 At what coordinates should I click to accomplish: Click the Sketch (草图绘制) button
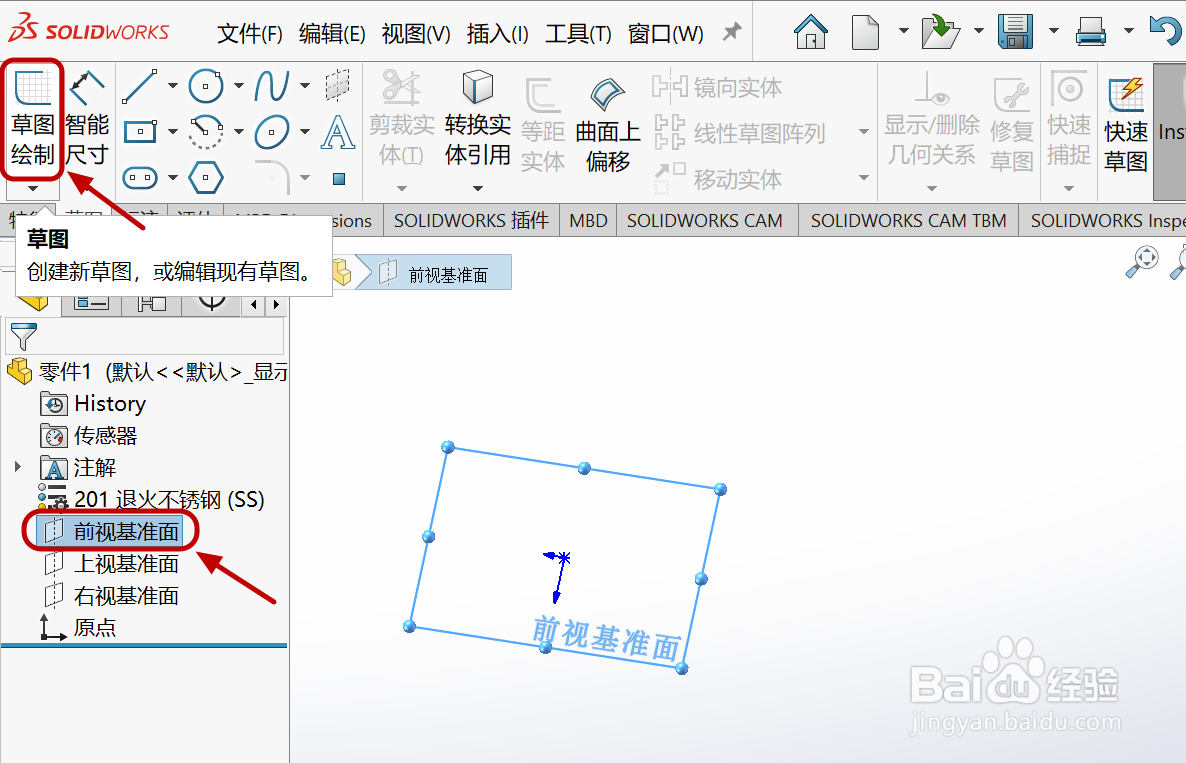click(x=33, y=117)
